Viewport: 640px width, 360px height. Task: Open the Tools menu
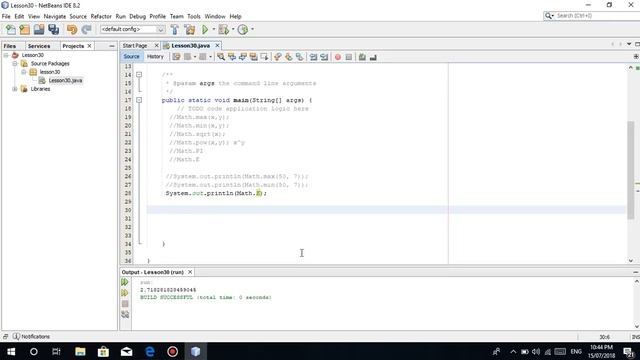(x=194, y=16)
